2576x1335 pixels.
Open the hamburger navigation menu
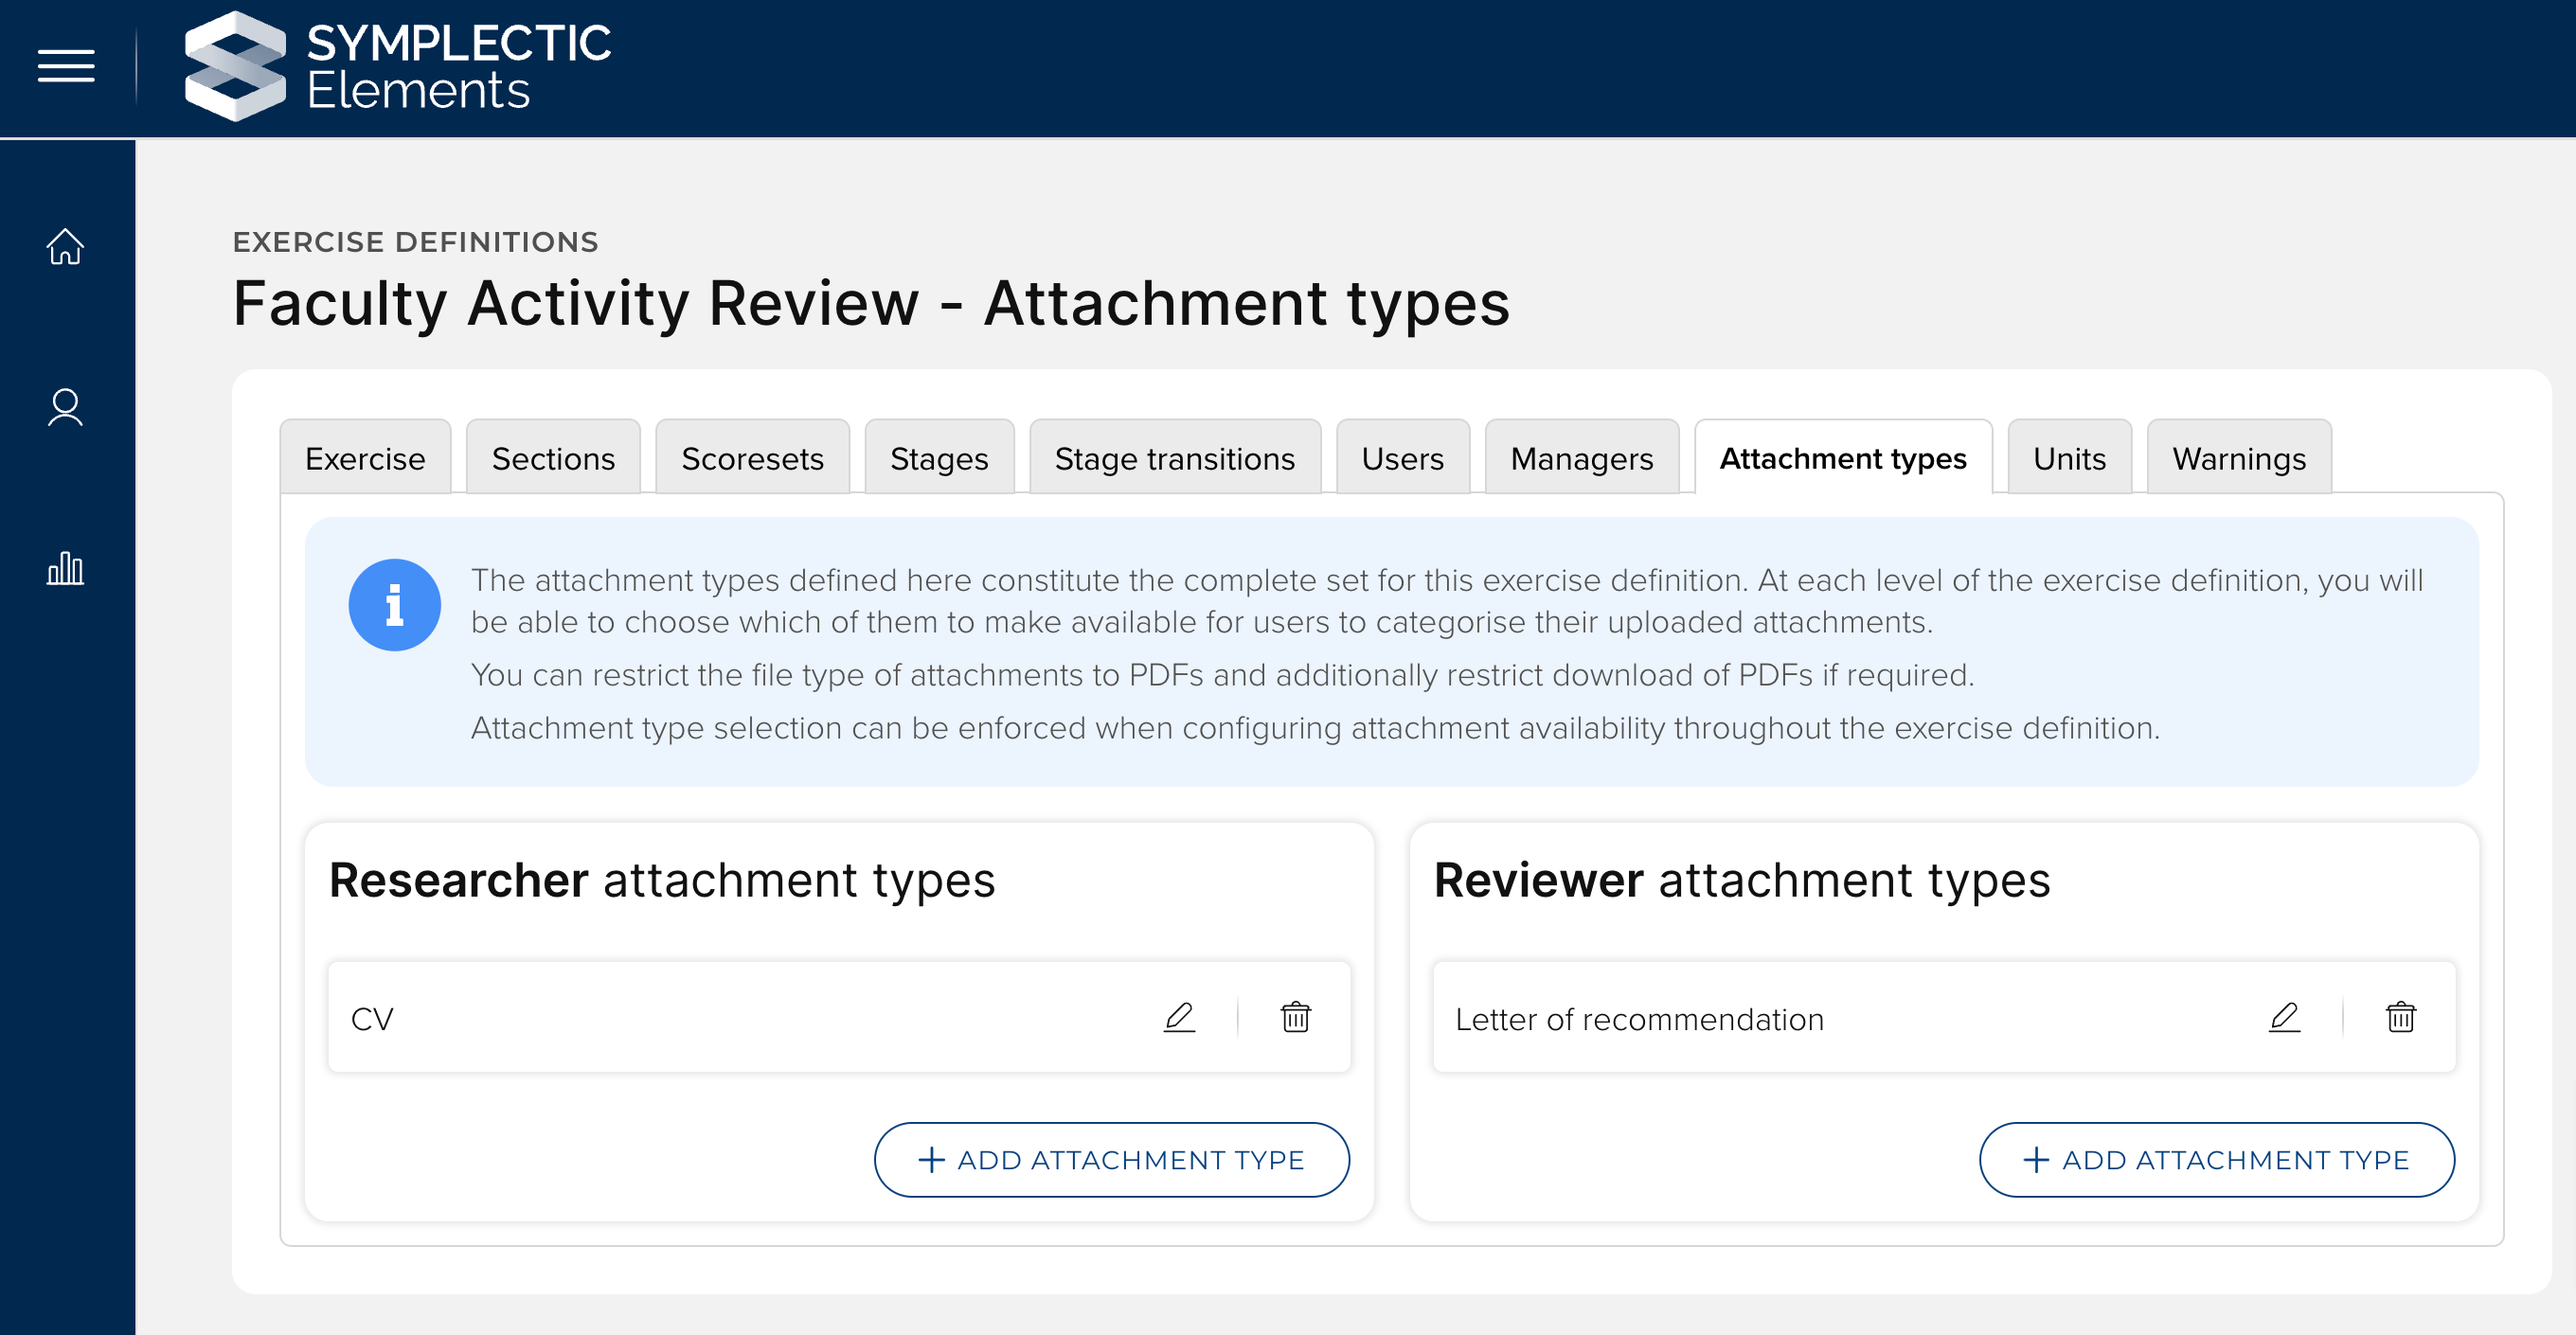(66, 66)
